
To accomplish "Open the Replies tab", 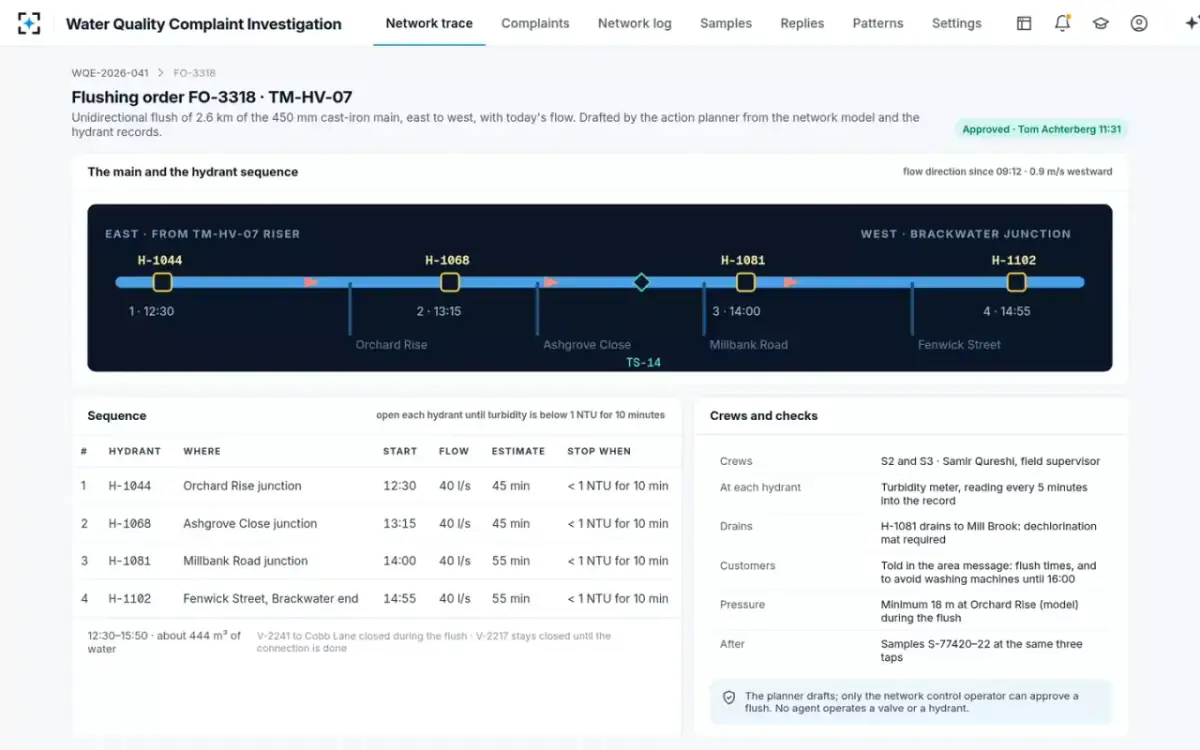I will 802,23.
